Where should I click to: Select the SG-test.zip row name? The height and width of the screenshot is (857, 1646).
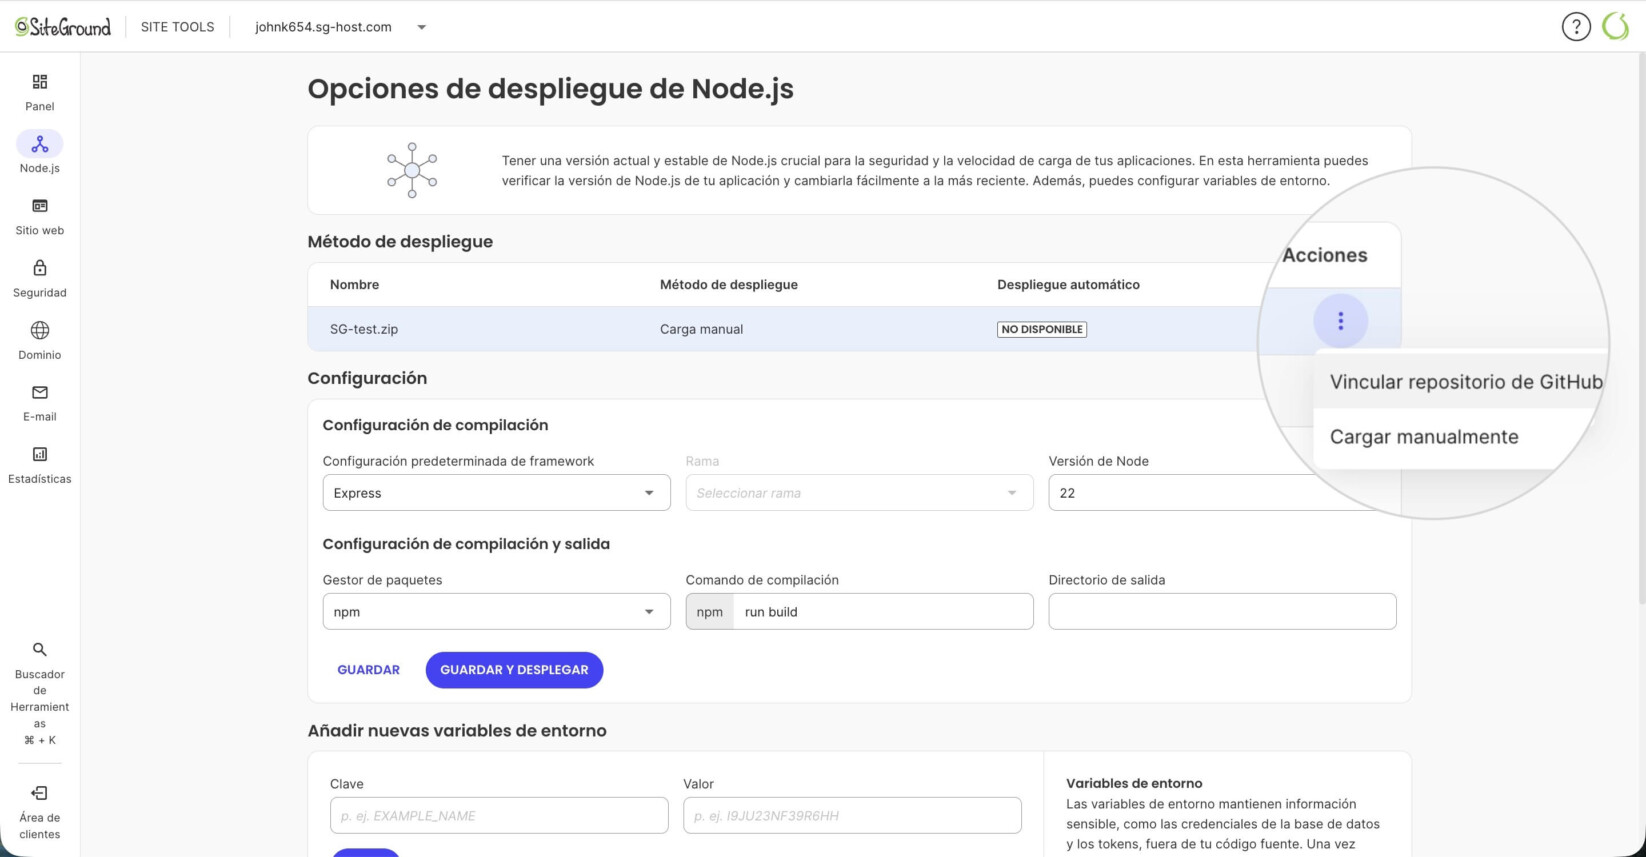[x=364, y=329]
